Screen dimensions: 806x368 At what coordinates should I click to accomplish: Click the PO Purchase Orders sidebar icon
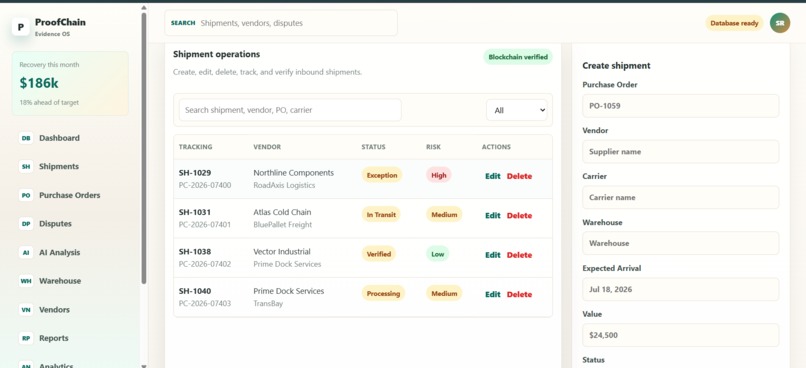pyautogui.click(x=26, y=195)
